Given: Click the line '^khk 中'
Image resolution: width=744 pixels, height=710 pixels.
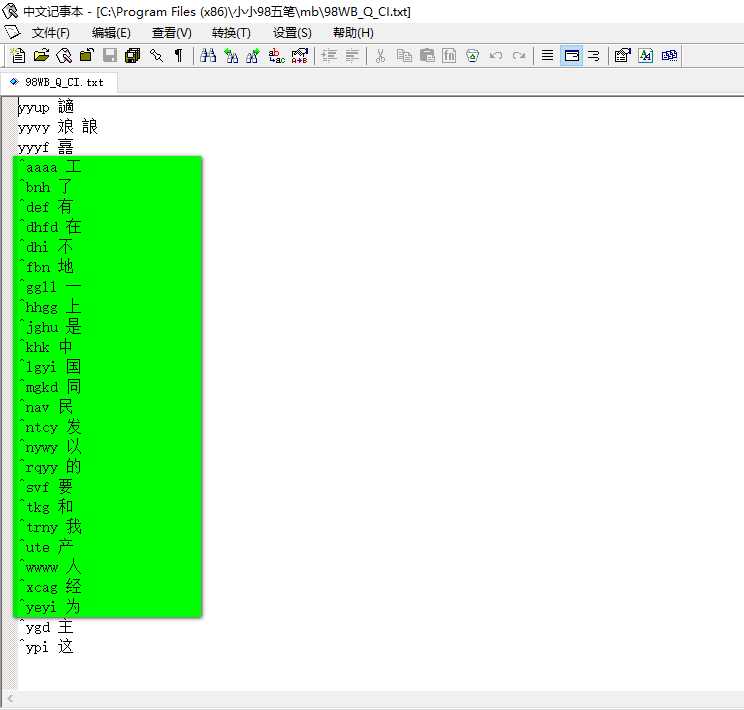Looking at the screenshot, I should click(x=46, y=347).
